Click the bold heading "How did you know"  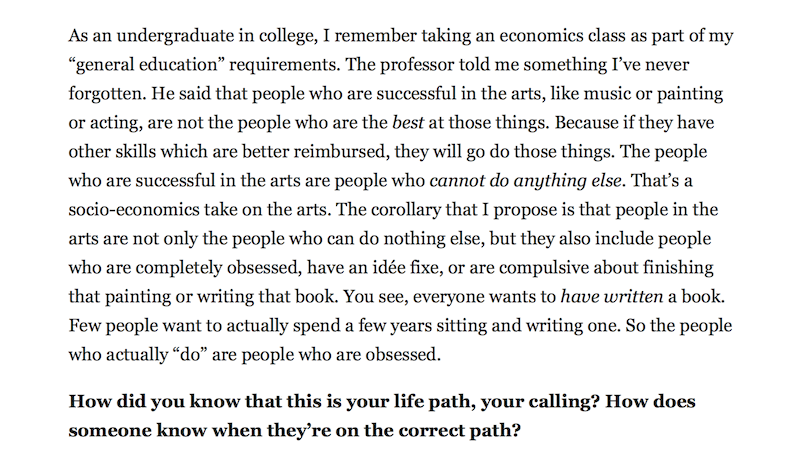[154, 402]
